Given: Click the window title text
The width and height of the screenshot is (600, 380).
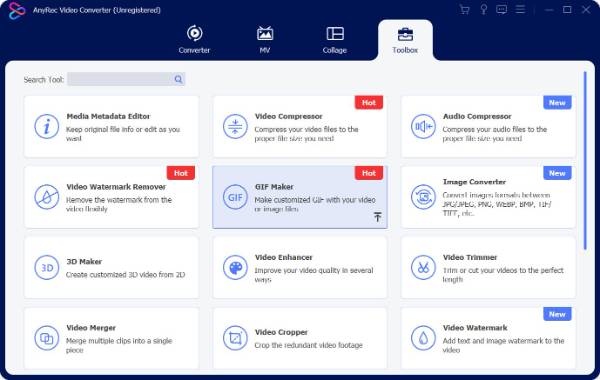Looking at the screenshot, I should 97,10.
